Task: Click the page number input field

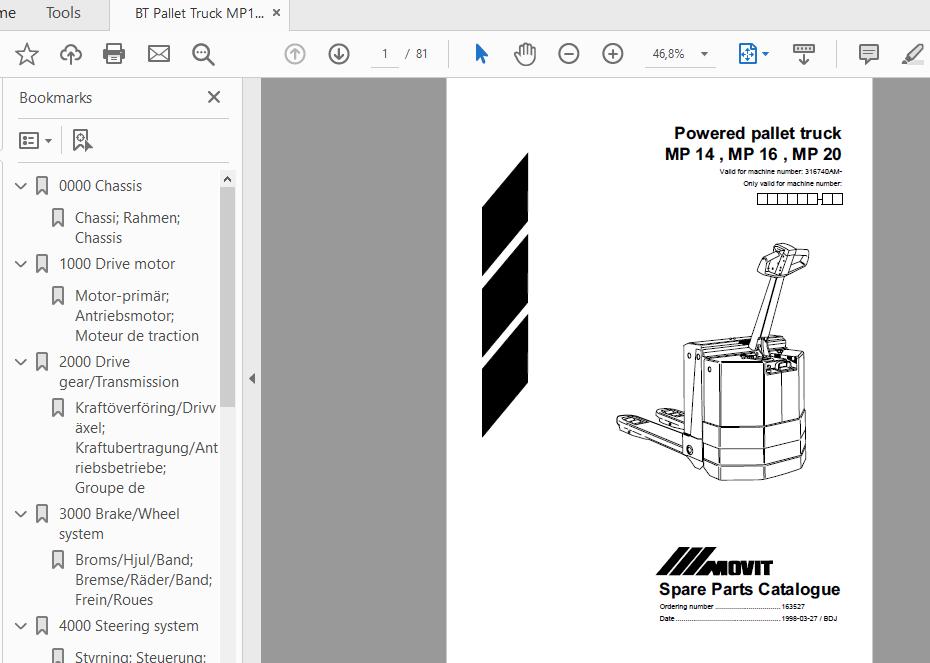Action: pos(385,54)
